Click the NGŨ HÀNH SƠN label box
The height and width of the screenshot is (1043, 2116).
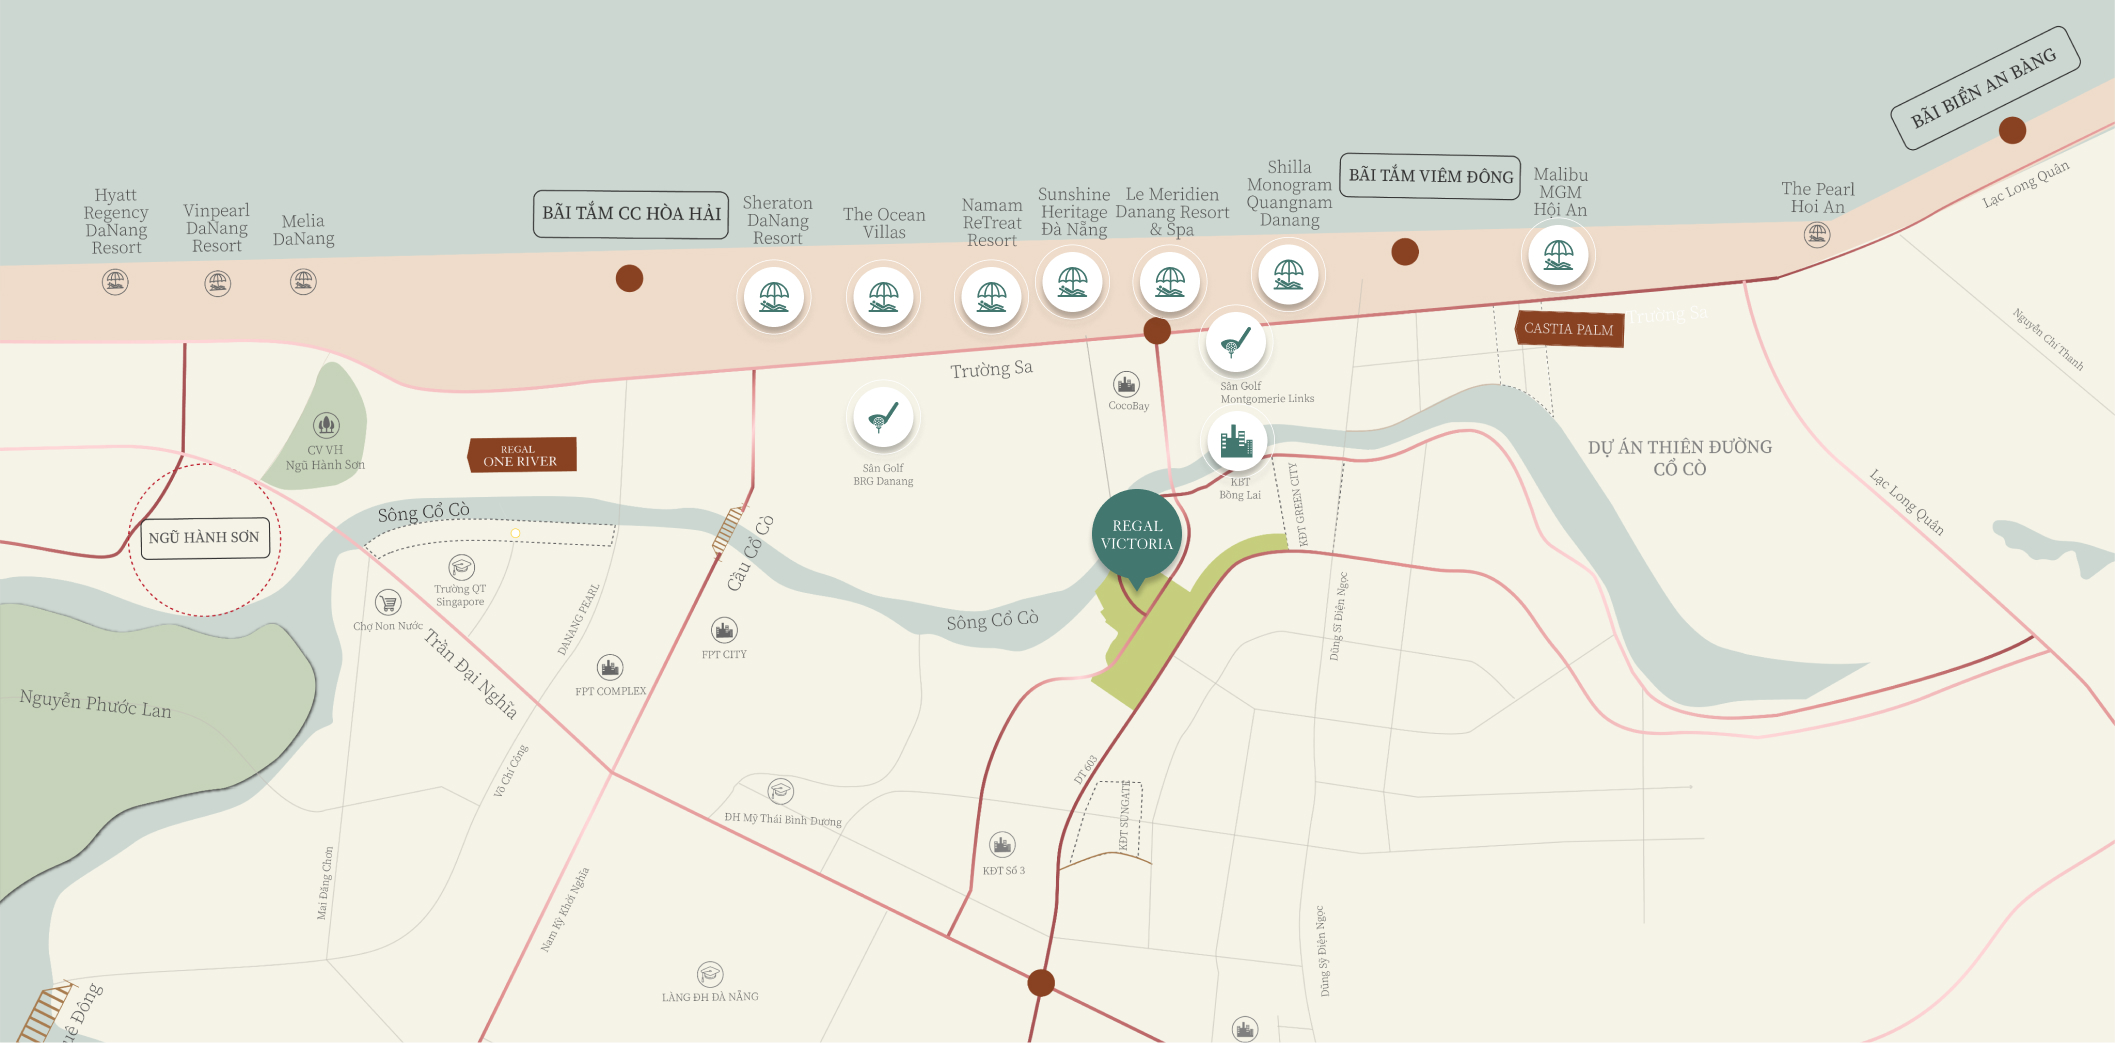(204, 538)
